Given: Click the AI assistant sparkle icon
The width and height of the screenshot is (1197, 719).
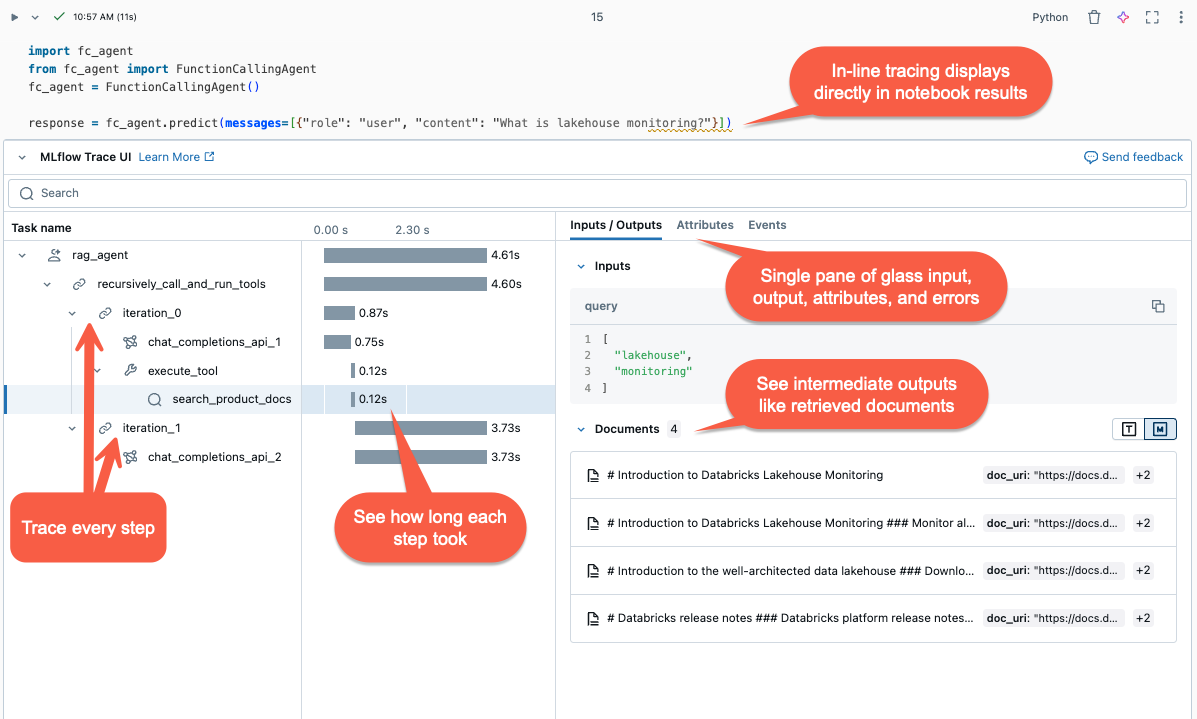Looking at the screenshot, I should 1123,17.
